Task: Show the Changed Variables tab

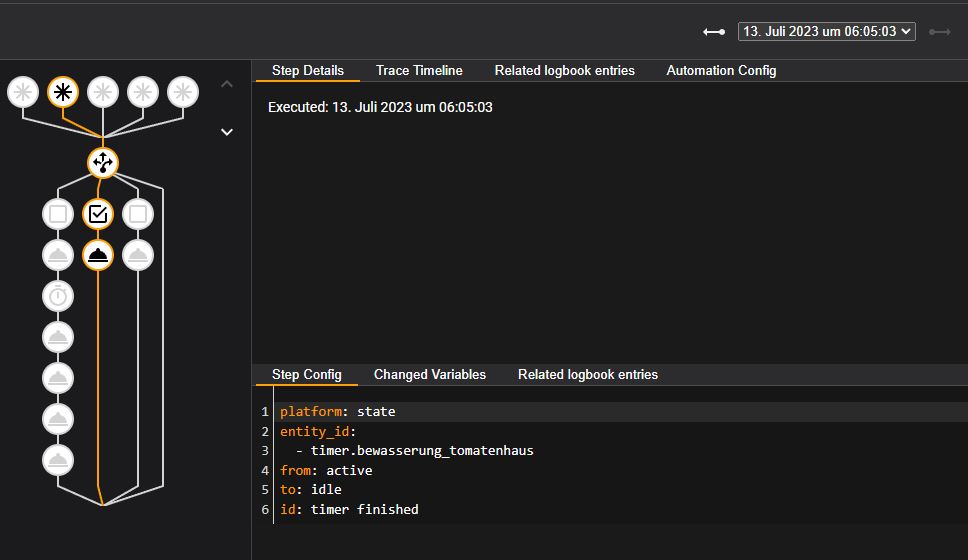Action: click(x=429, y=375)
